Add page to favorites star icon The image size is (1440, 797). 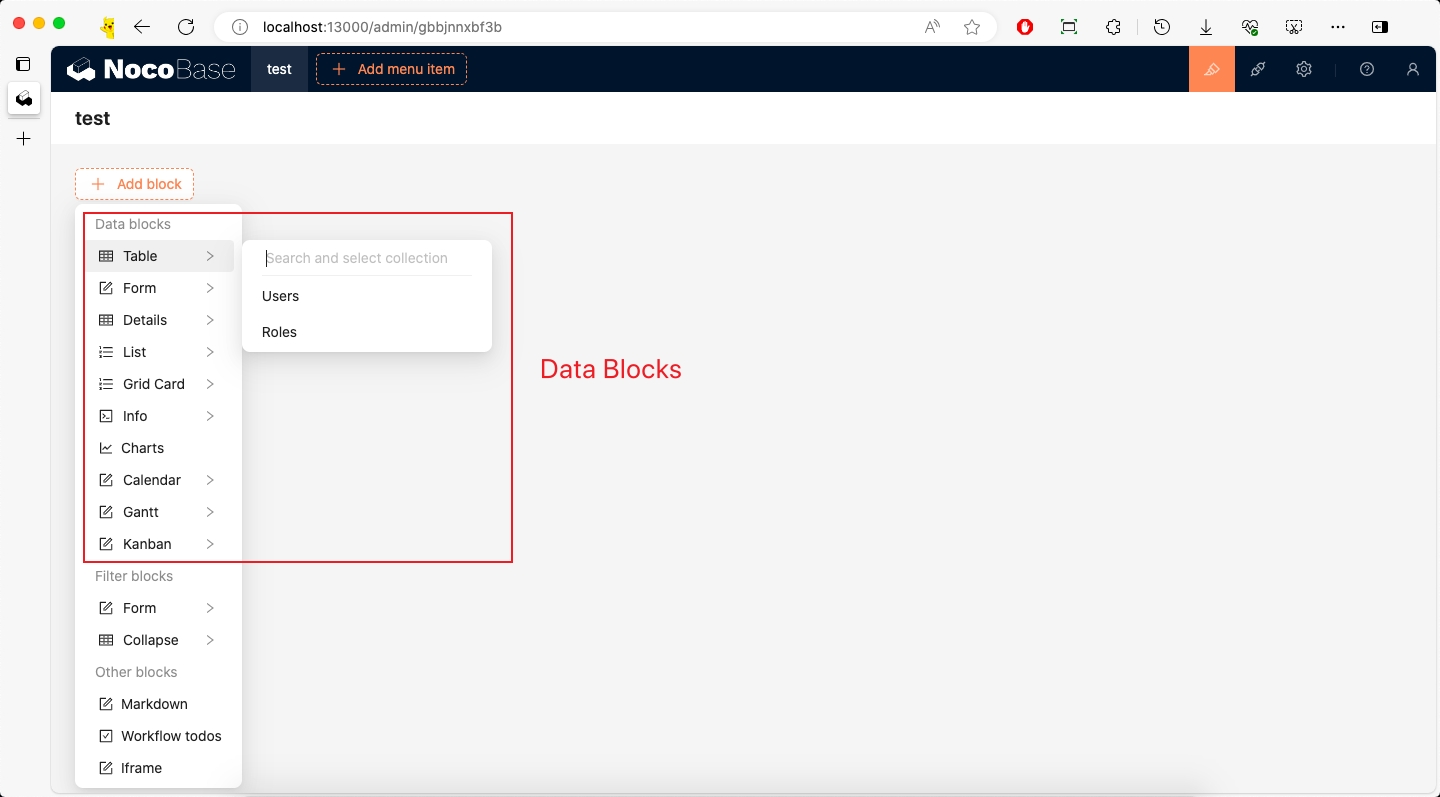tap(972, 27)
